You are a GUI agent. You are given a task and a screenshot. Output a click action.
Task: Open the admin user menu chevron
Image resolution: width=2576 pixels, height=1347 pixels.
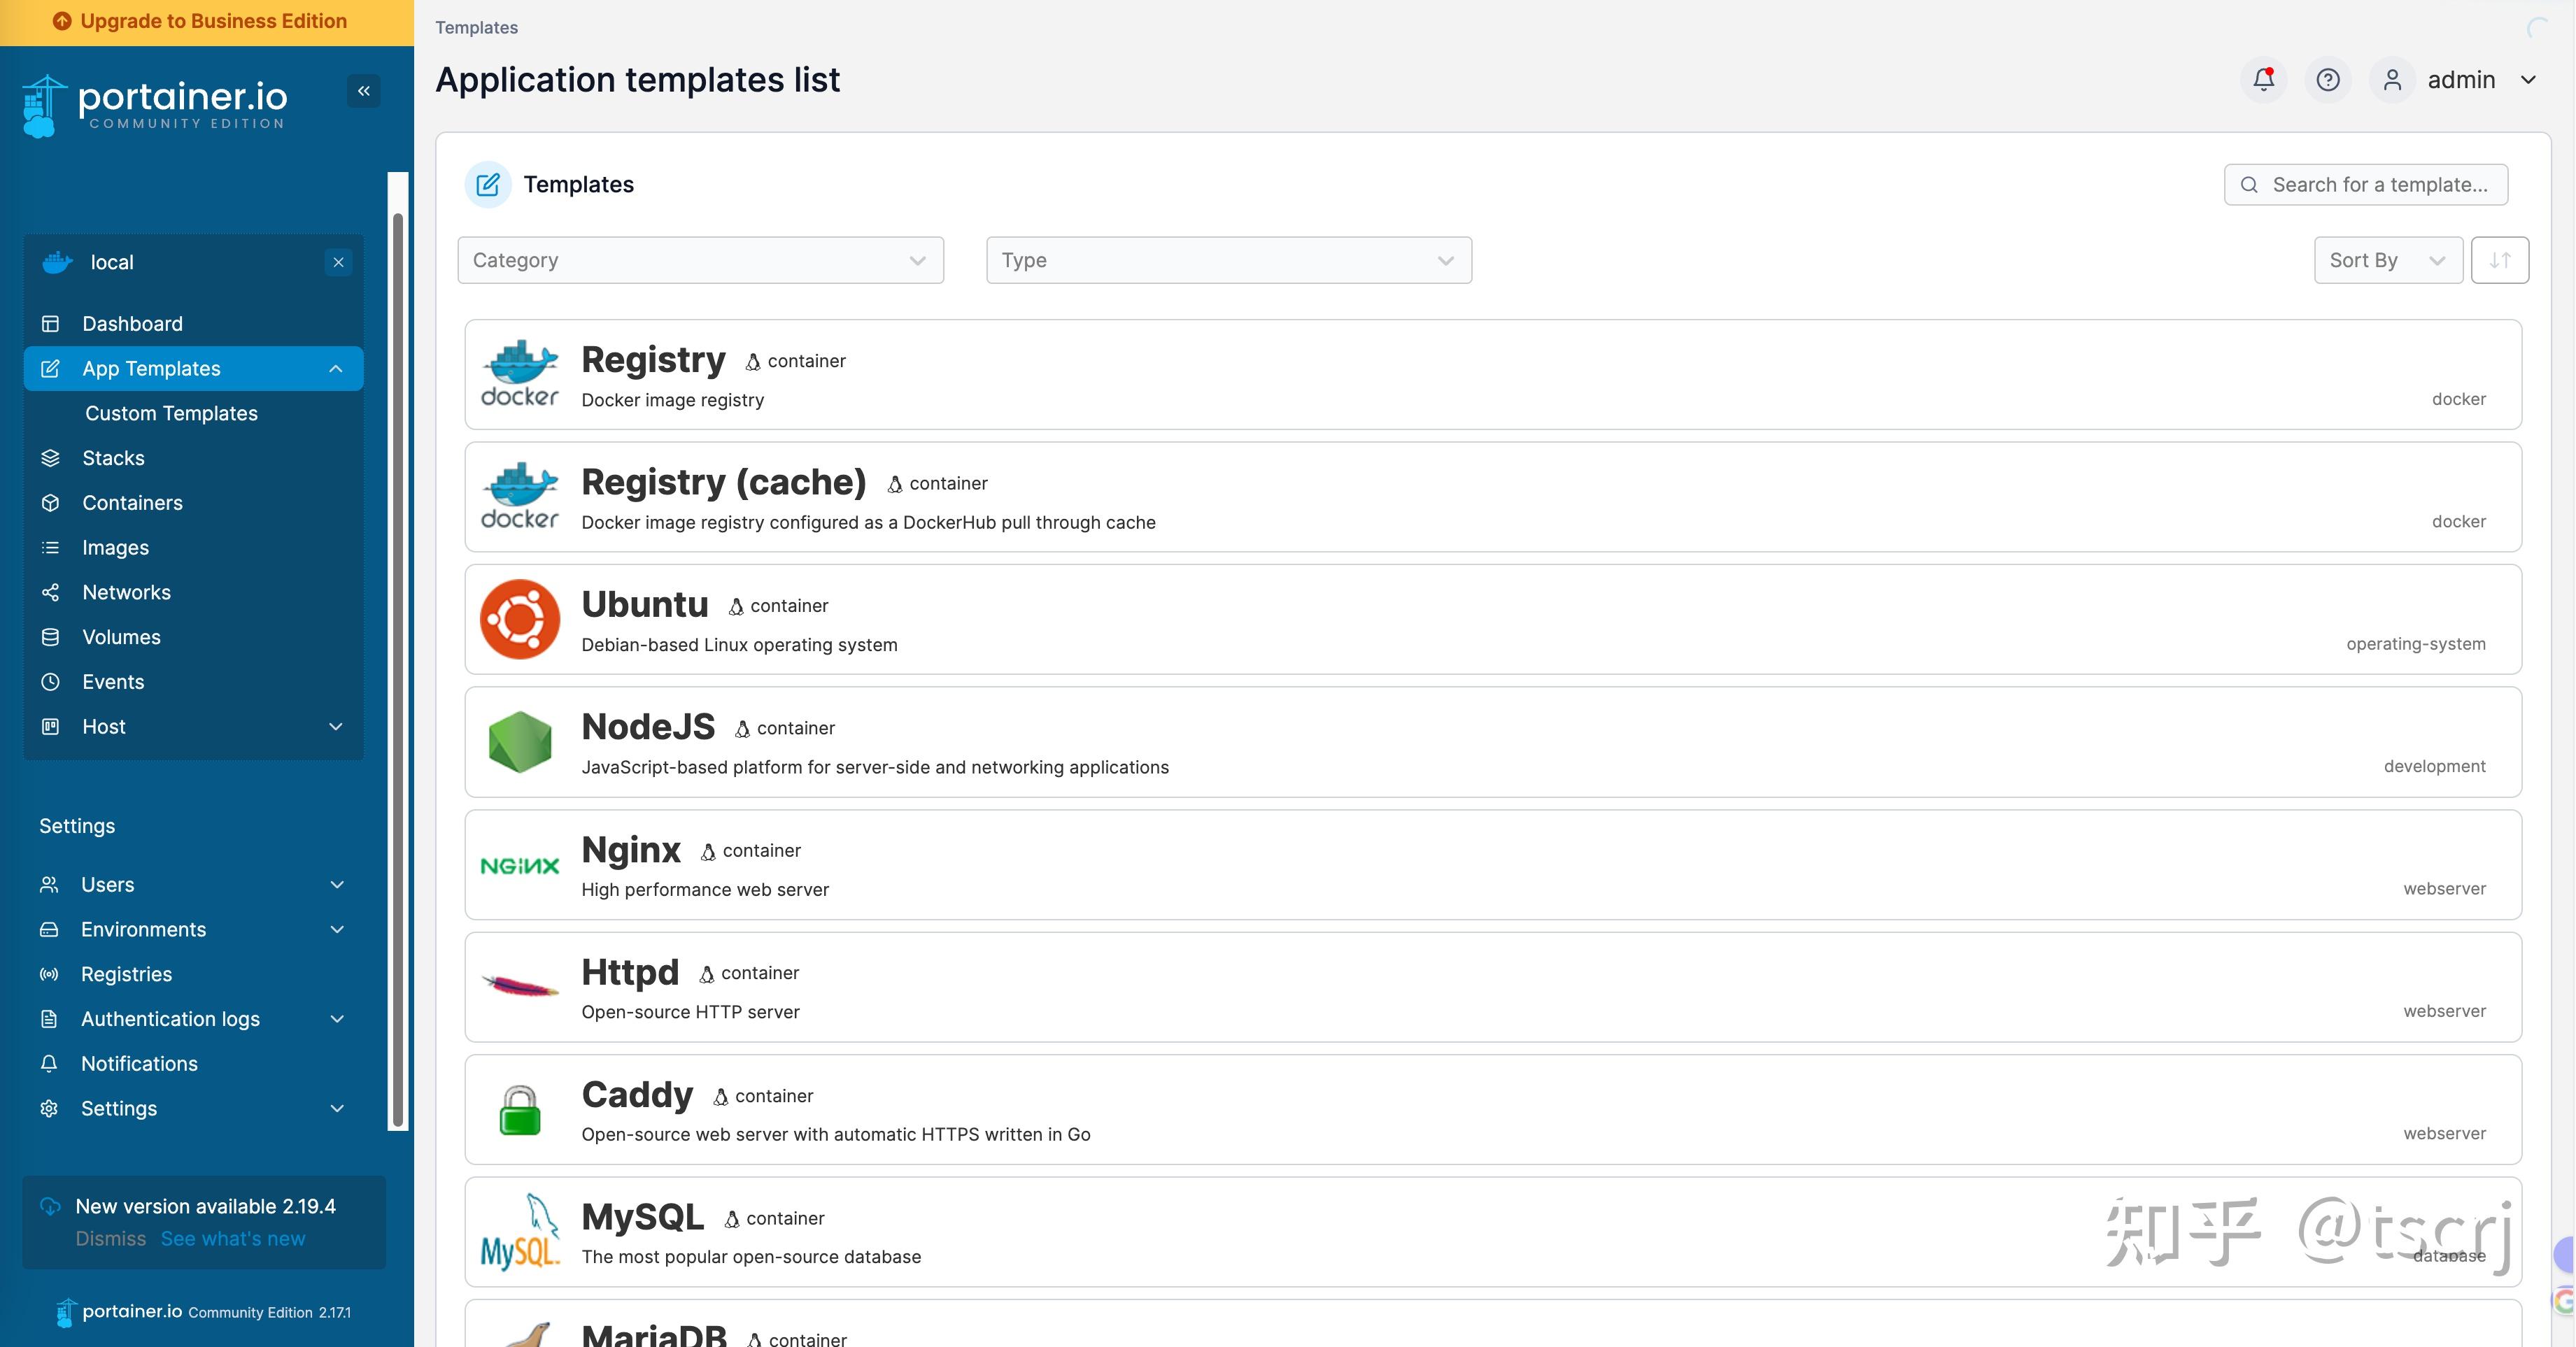(2528, 79)
